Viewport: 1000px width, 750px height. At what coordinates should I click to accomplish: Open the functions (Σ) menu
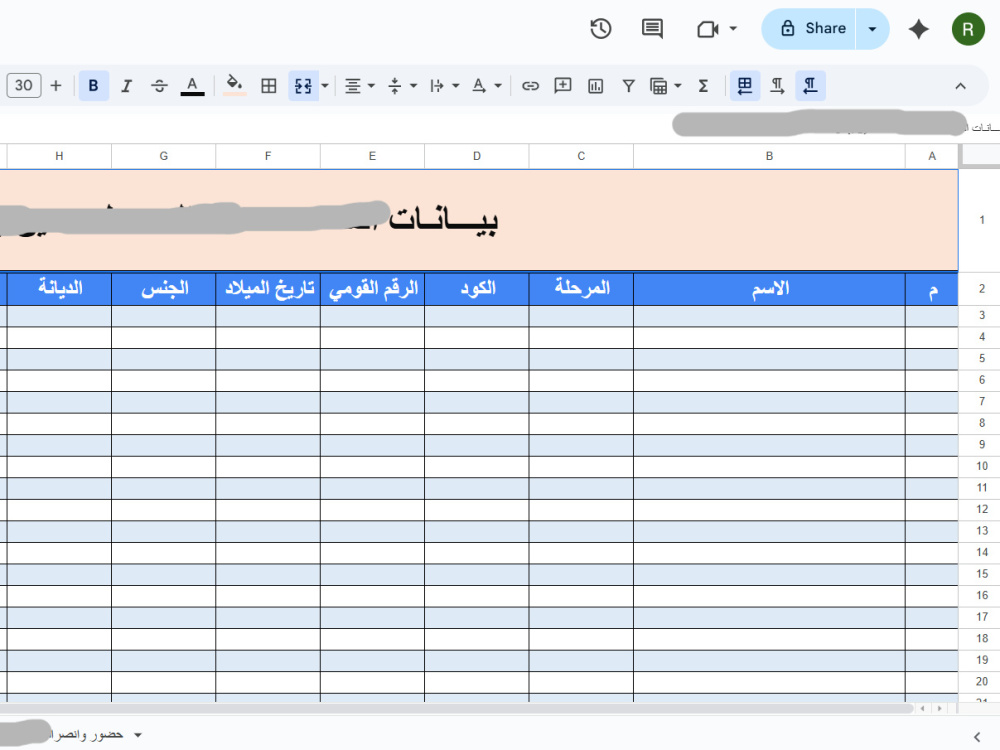point(704,85)
